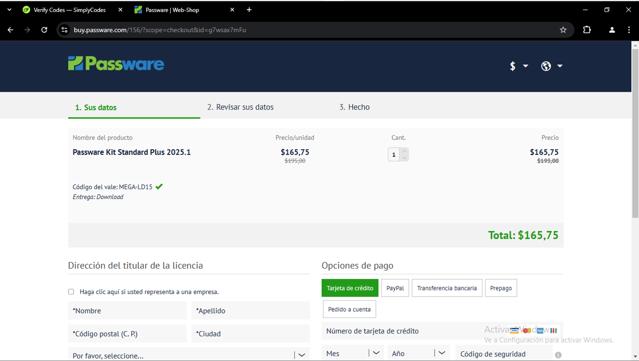Image resolution: width=639 pixels, height=361 pixels.
Task: Go to step 2. Revisar sus datos
Action: (240, 107)
